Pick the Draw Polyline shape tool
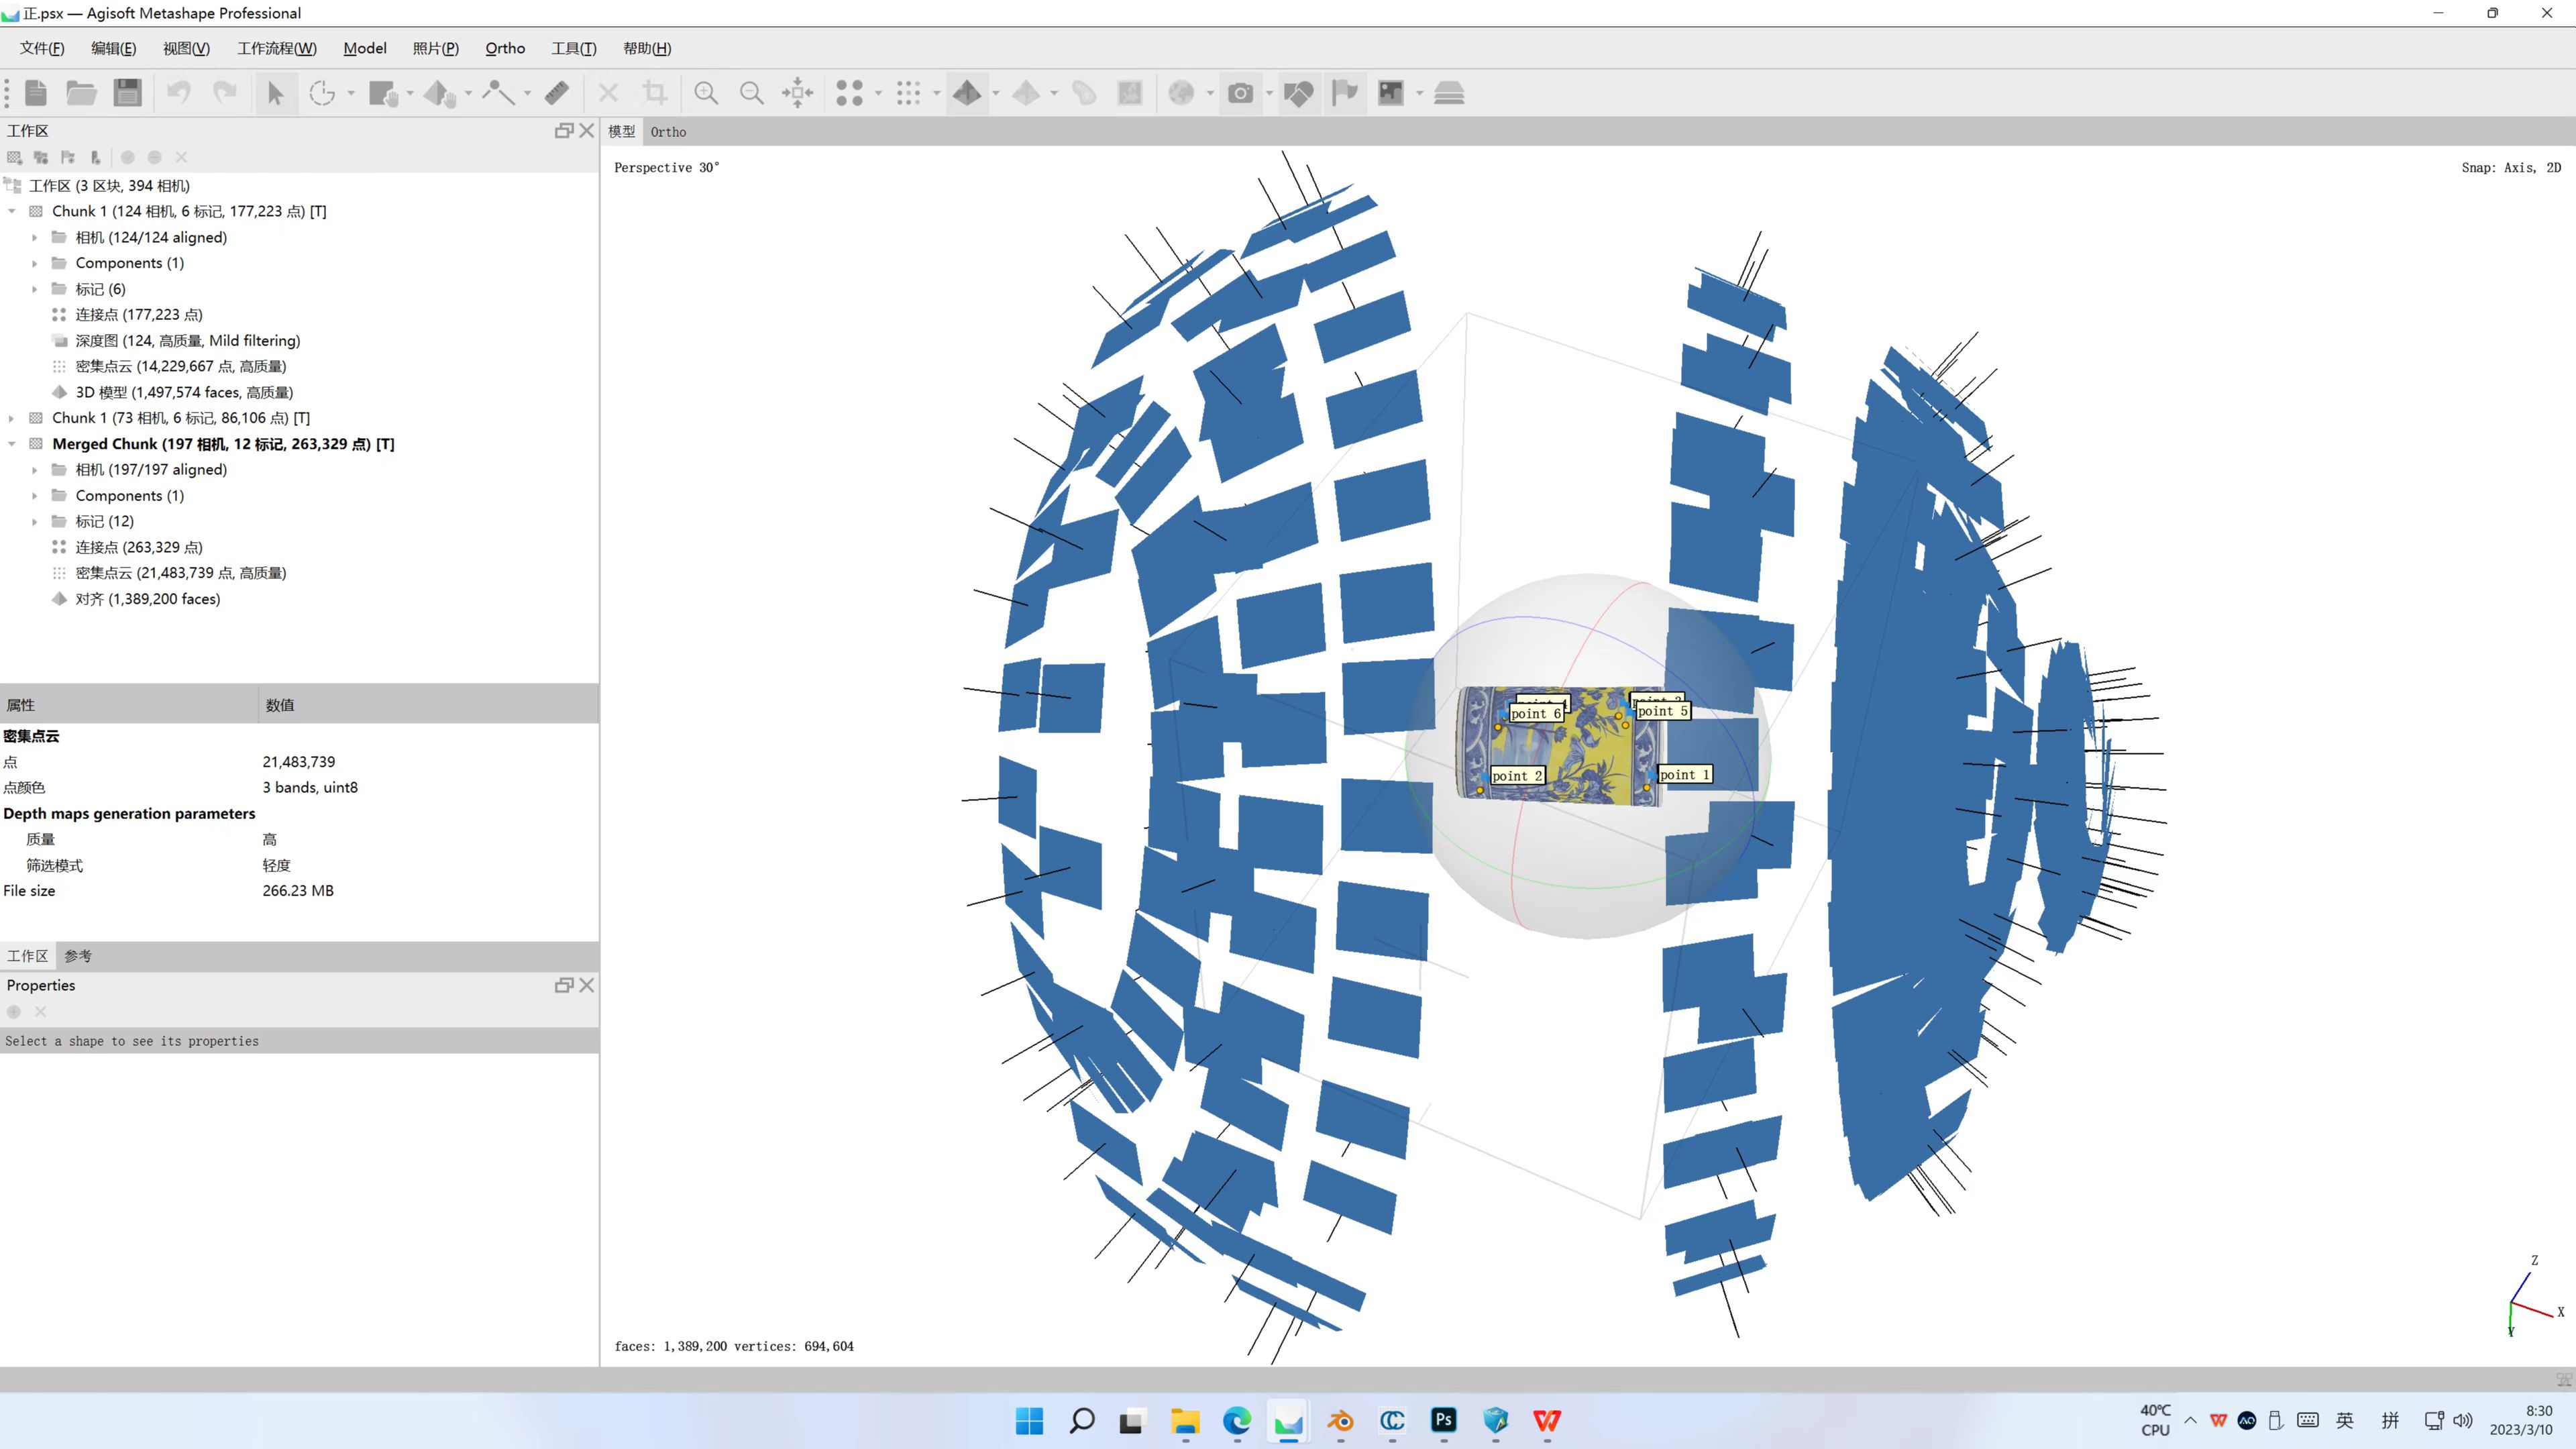The image size is (2576, 1449). click(x=498, y=93)
